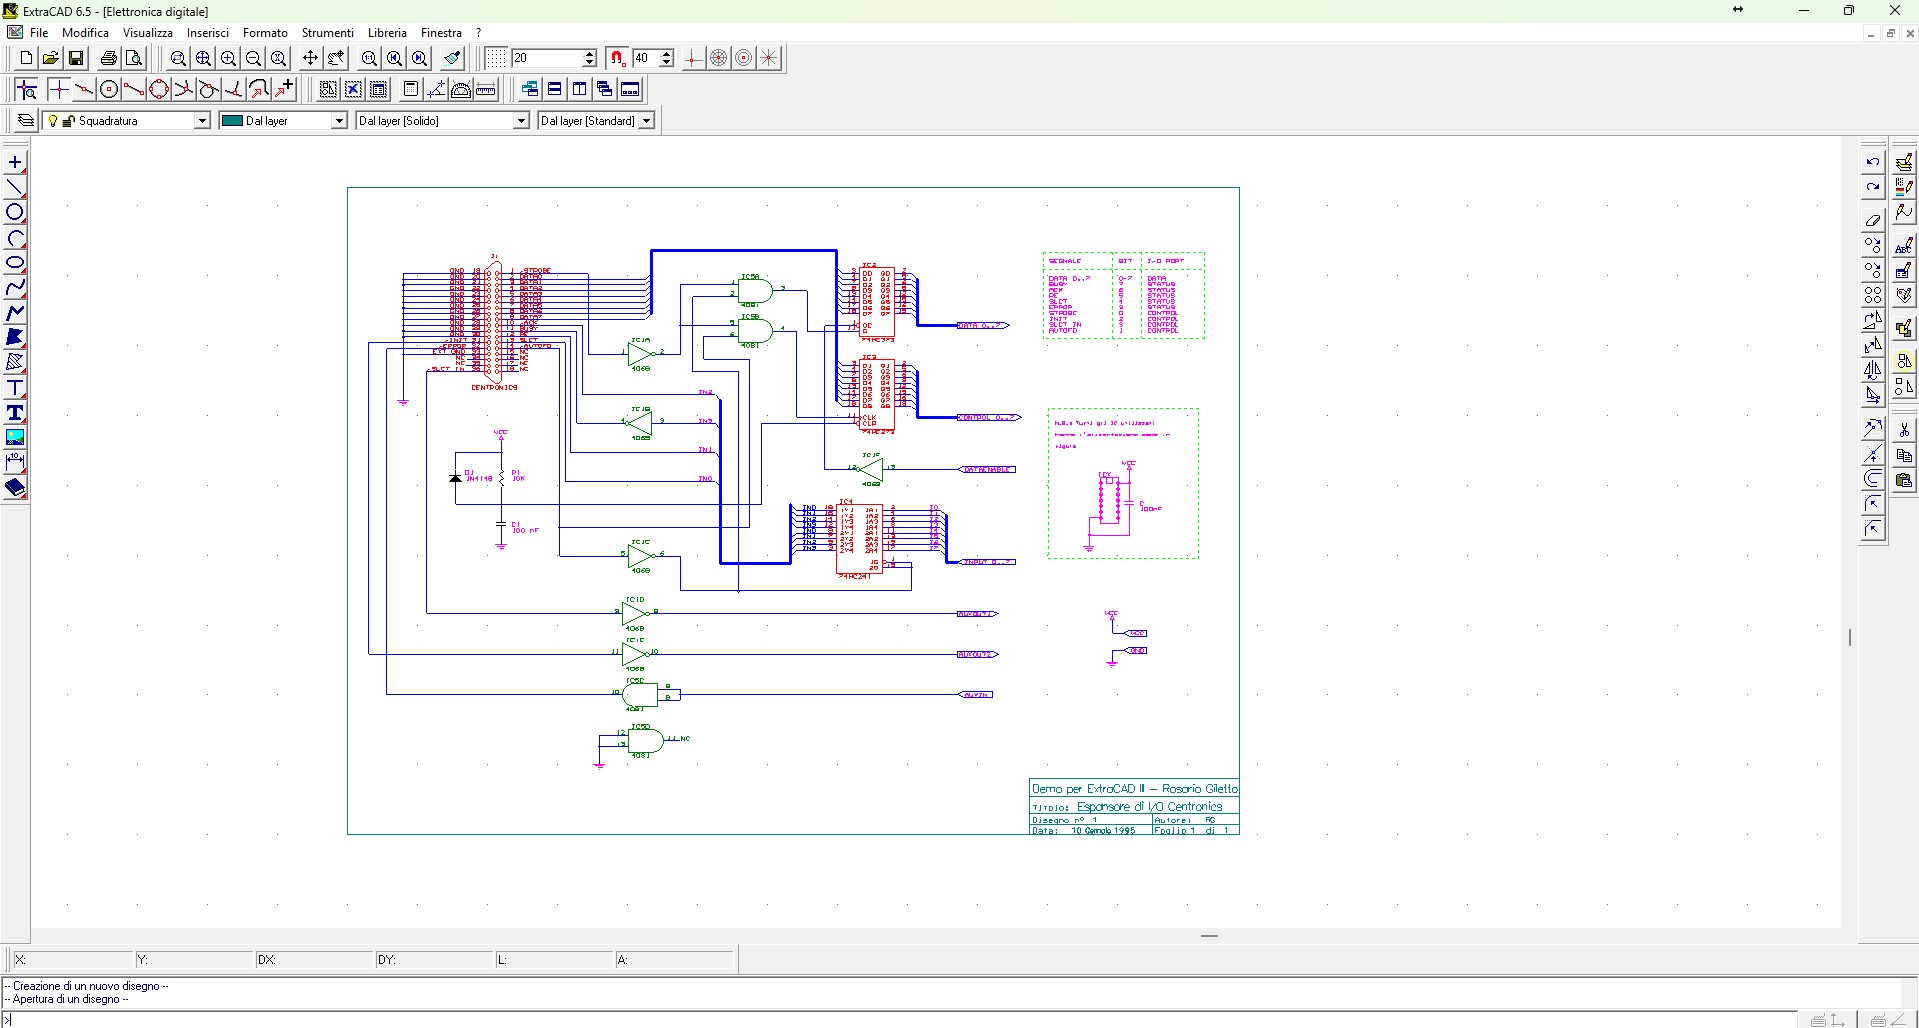
Task: Click the Paste clipboard icon
Action: [1904, 480]
